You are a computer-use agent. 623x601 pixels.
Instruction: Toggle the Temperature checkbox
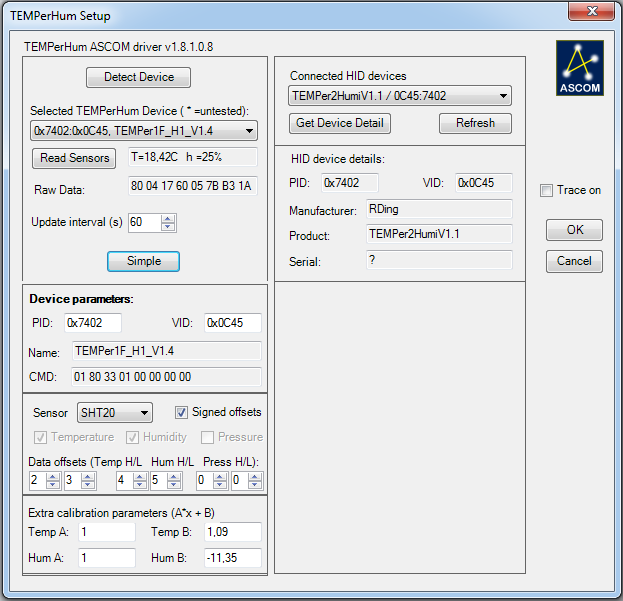(x=40, y=437)
